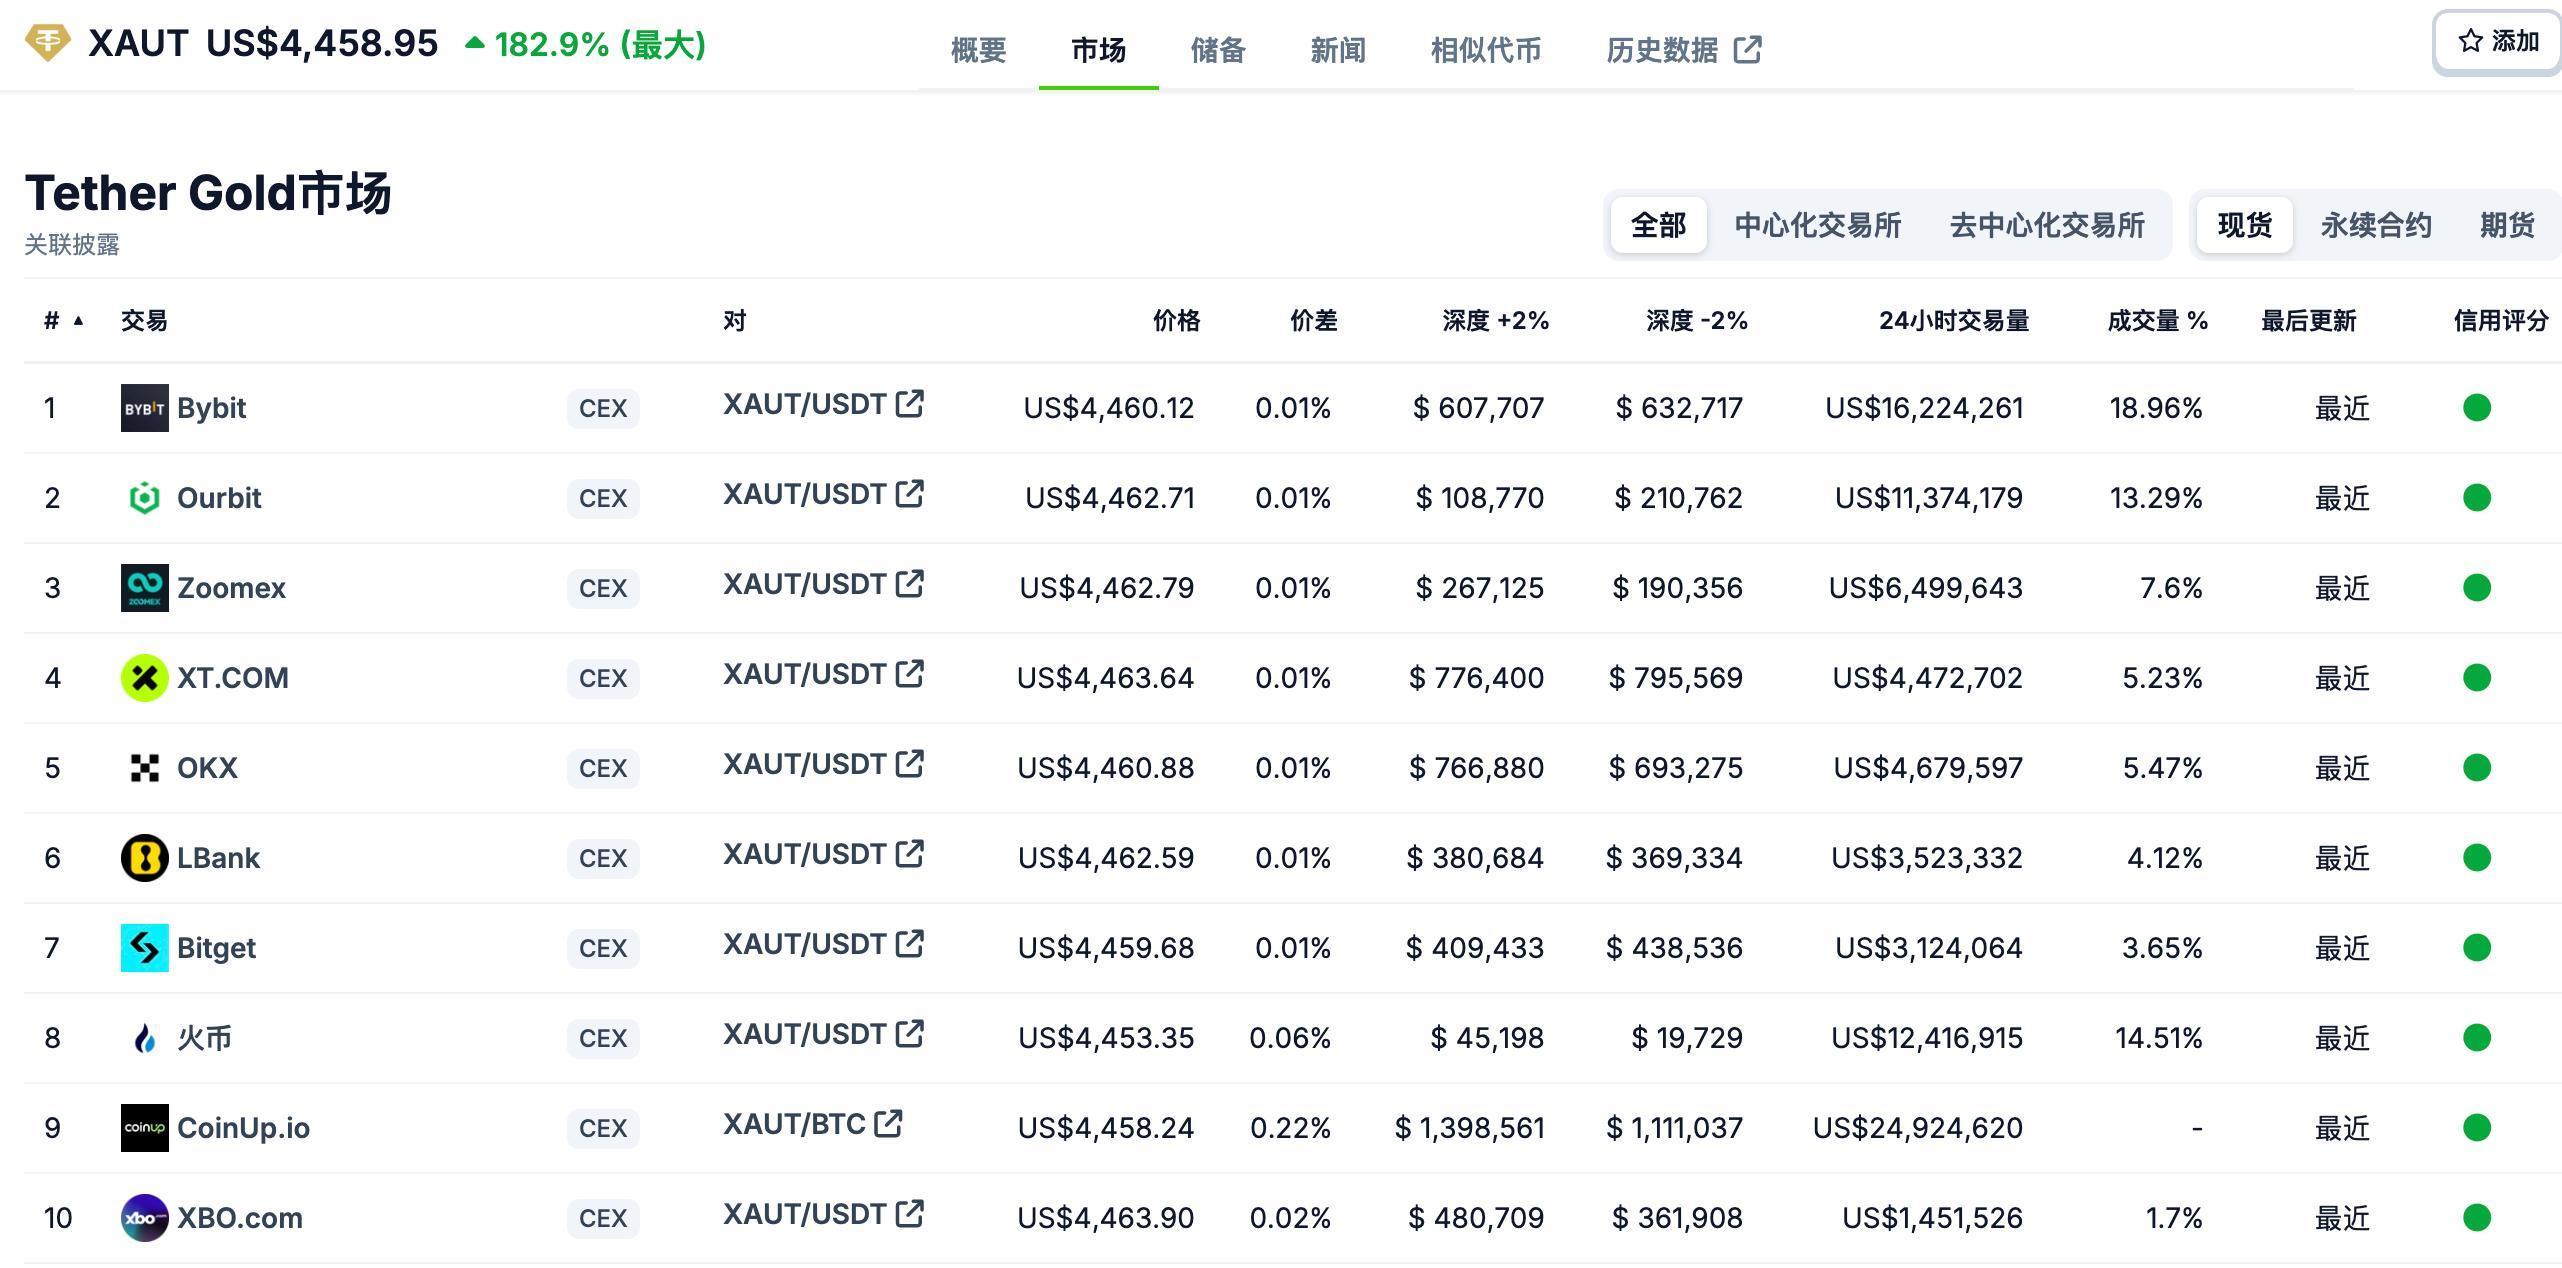Click the Bitget exchange logo
Screen dimensions: 2562x1268
[x=144, y=947]
